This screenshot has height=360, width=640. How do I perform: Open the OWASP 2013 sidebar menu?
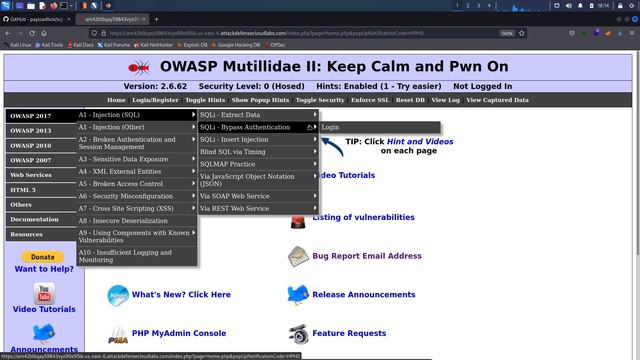click(x=41, y=131)
